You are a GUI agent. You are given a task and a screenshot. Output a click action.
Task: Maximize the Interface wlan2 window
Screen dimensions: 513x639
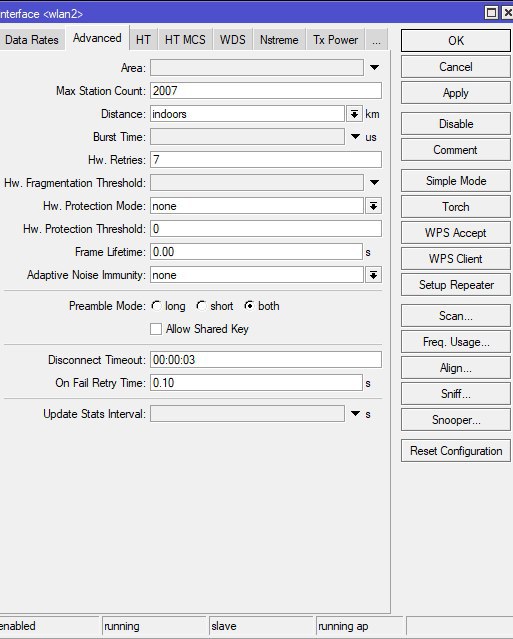[x=491, y=13]
